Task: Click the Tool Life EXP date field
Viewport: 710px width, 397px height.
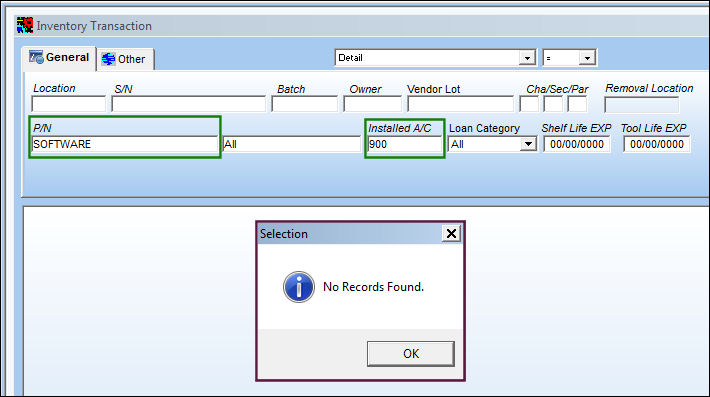Action: pos(657,144)
